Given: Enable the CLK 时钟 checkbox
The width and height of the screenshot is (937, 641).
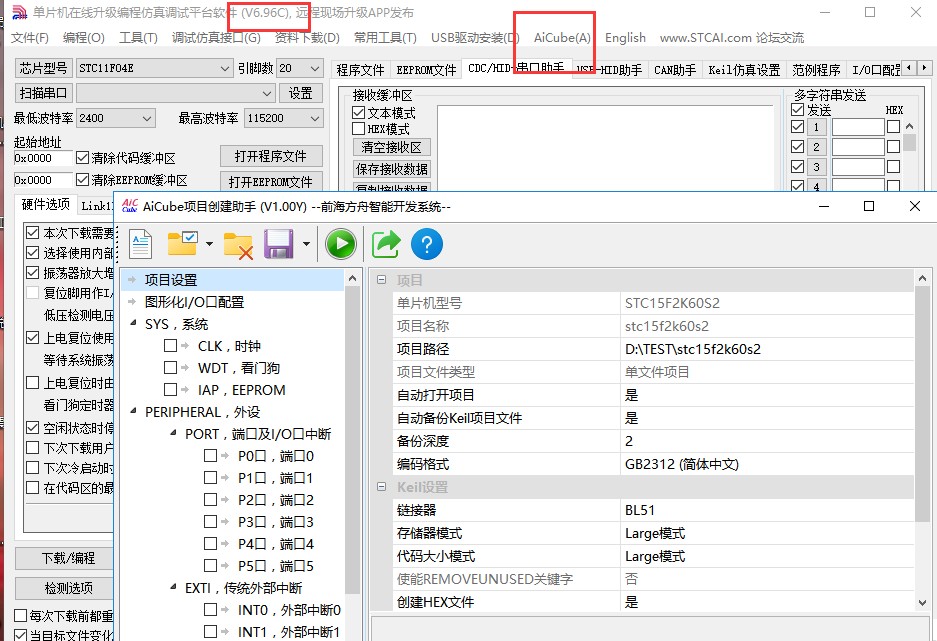Looking at the screenshot, I should [171, 346].
